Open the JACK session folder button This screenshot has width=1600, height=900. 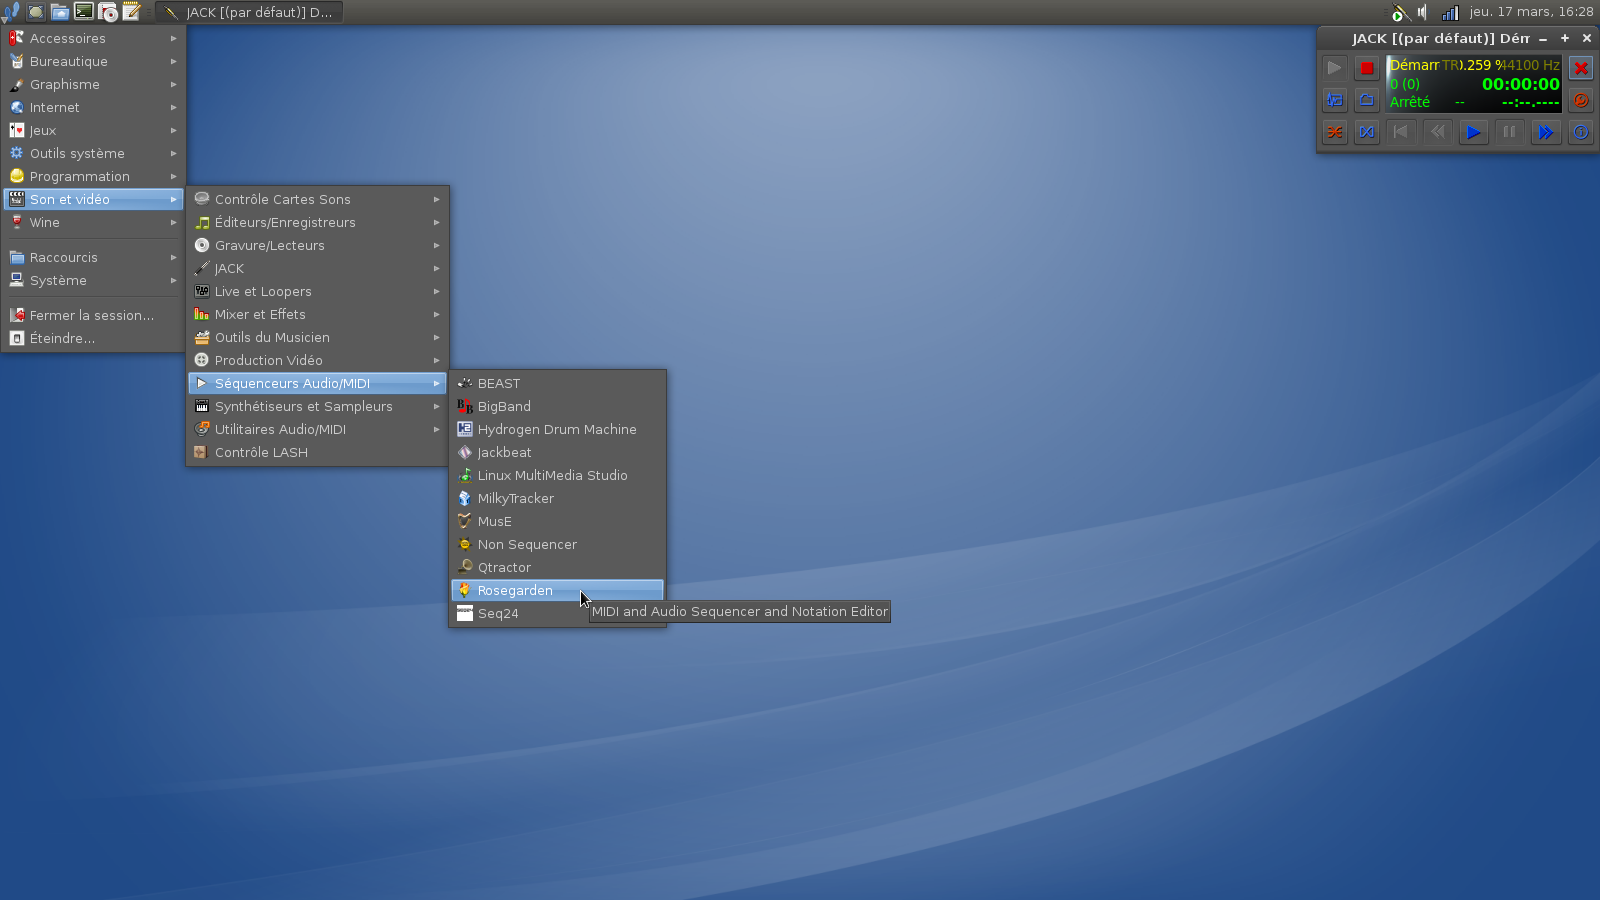coord(1367,100)
